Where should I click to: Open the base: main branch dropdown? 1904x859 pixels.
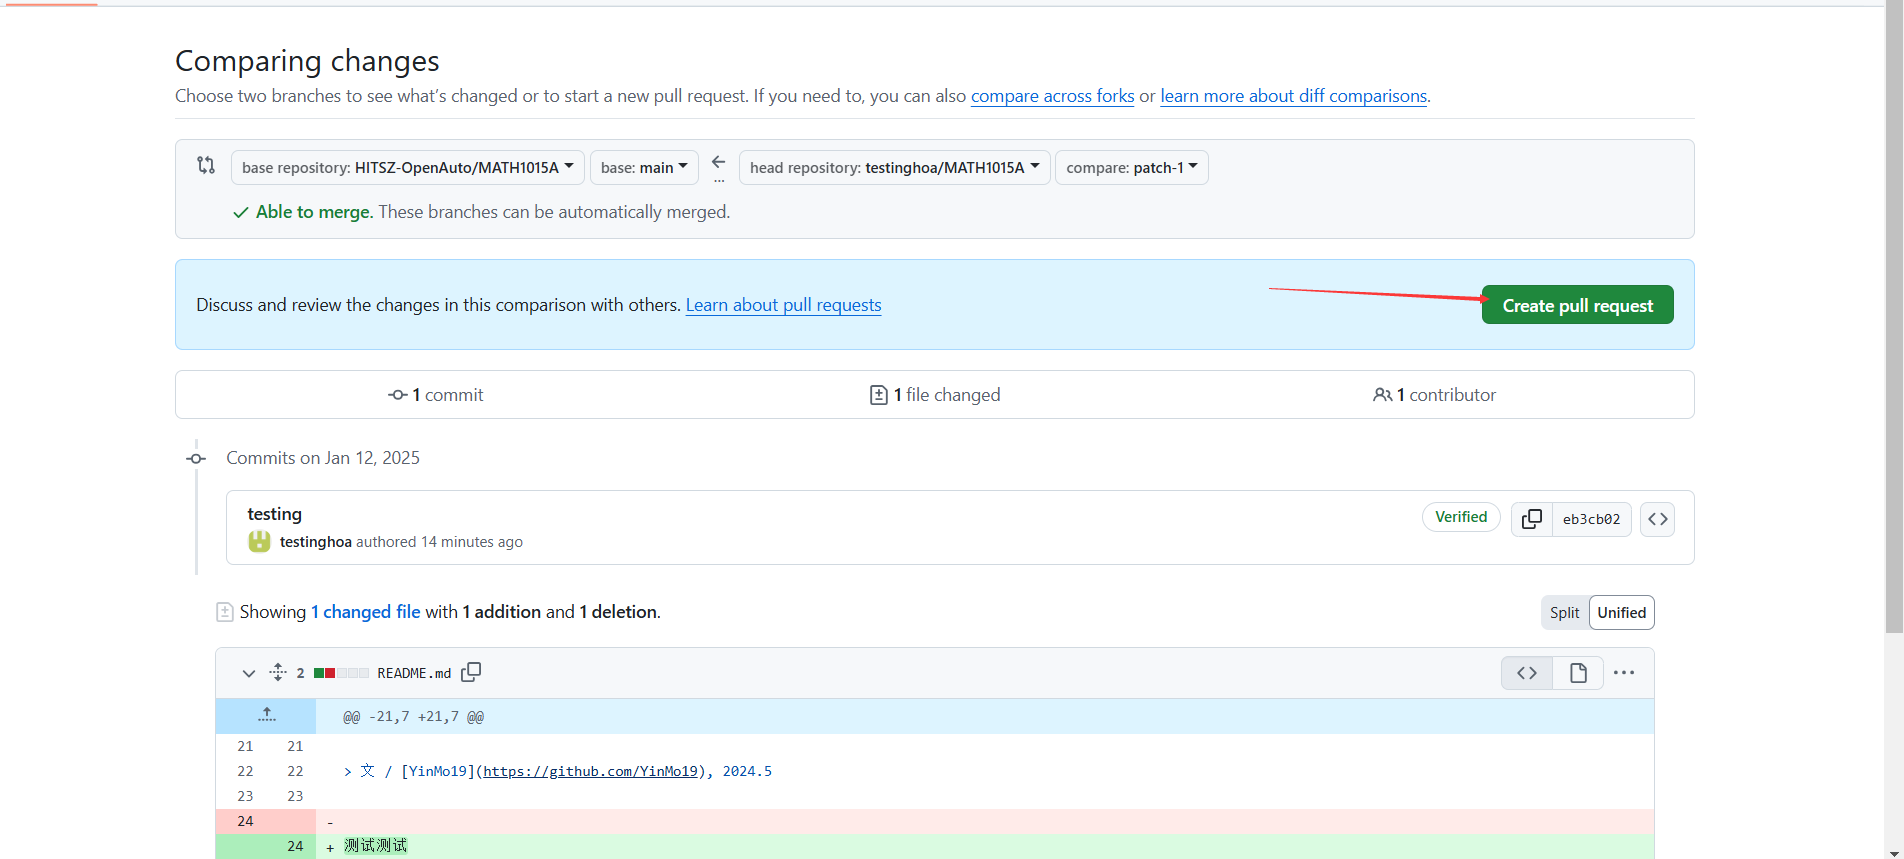click(644, 168)
